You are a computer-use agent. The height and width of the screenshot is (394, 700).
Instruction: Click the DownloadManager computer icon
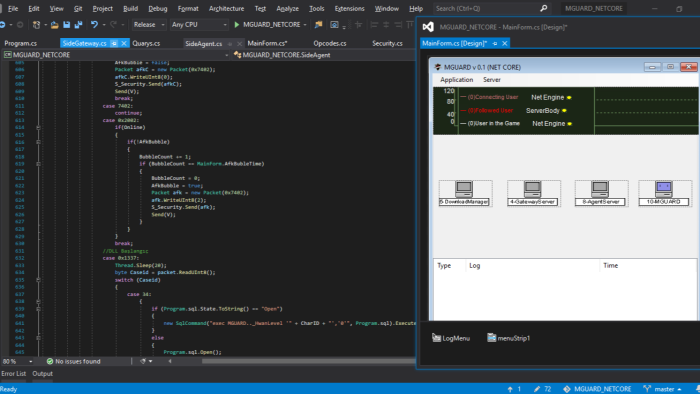pyautogui.click(x=464, y=189)
